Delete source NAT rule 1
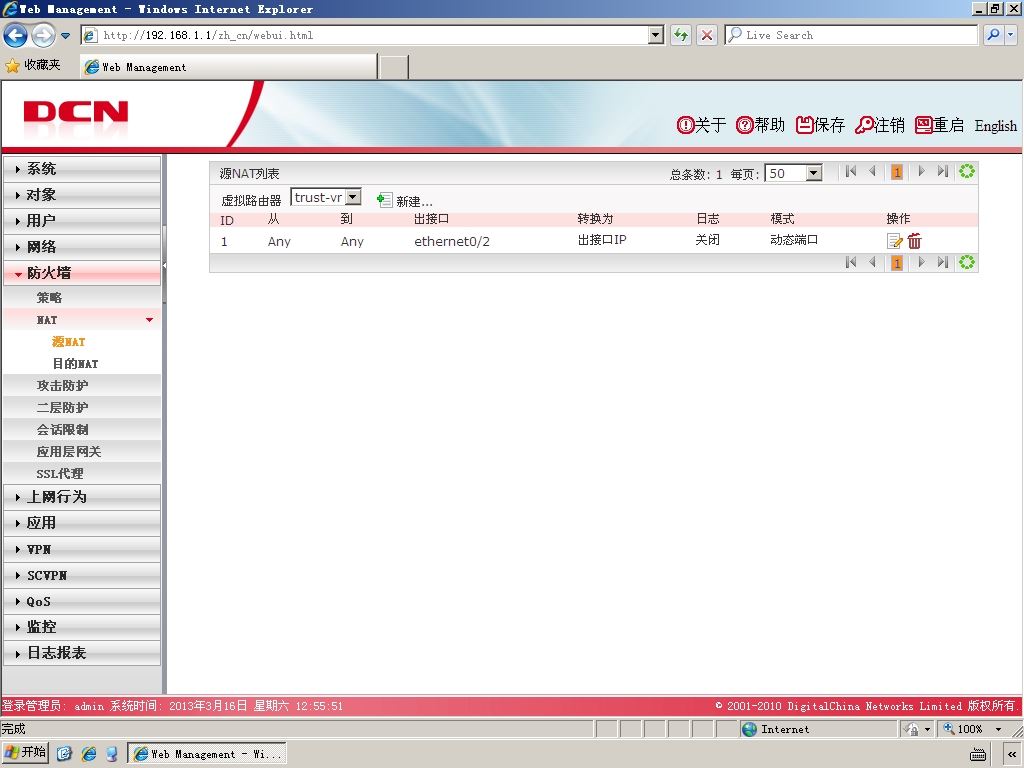Screen dimensions: 1024x768 [914, 241]
